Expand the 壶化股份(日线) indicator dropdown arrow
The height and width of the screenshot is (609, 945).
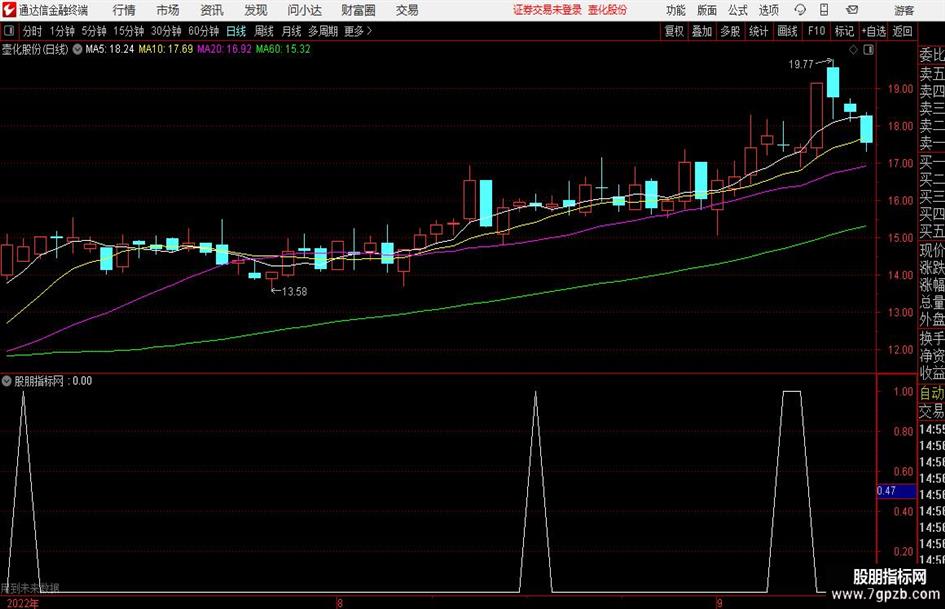click(77, 49)
